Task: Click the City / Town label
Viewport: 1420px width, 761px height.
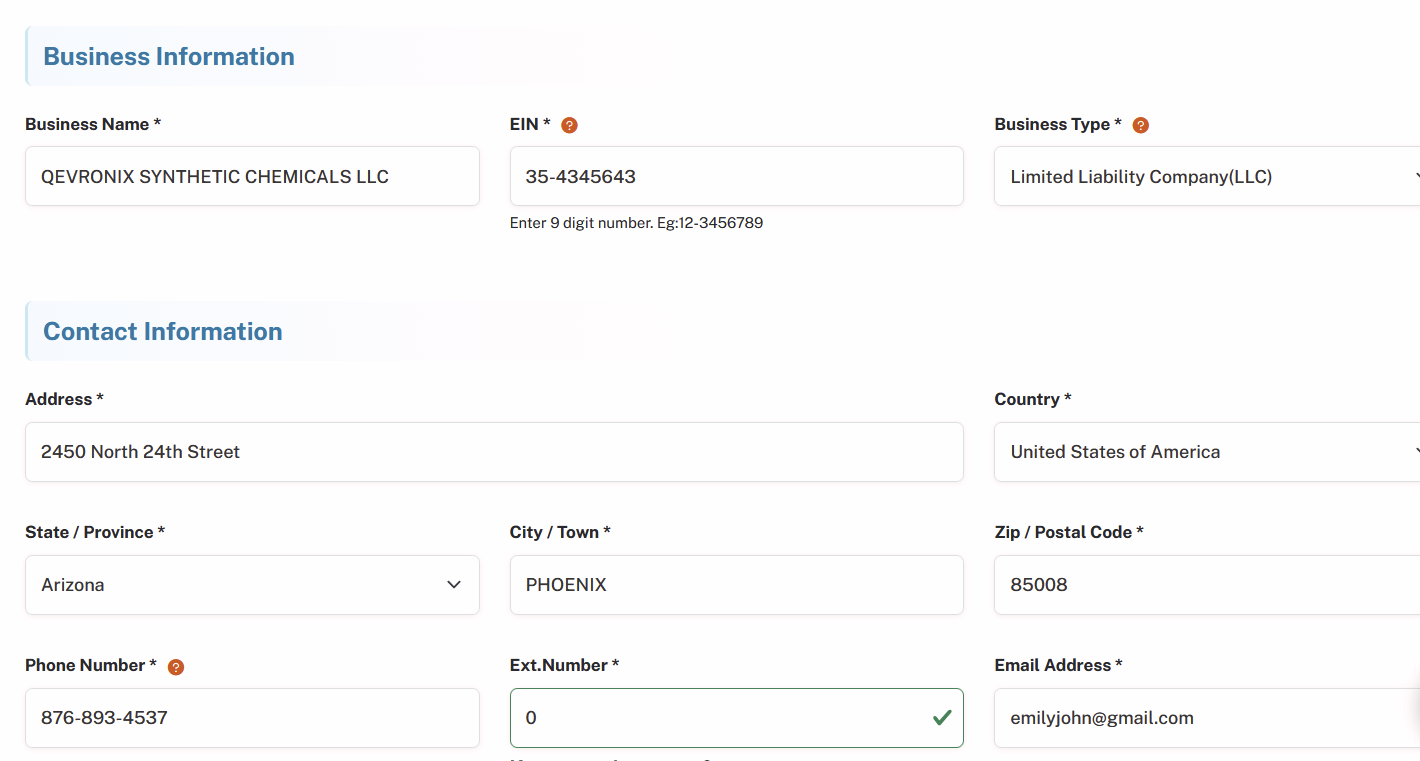Action: (560, 532)
